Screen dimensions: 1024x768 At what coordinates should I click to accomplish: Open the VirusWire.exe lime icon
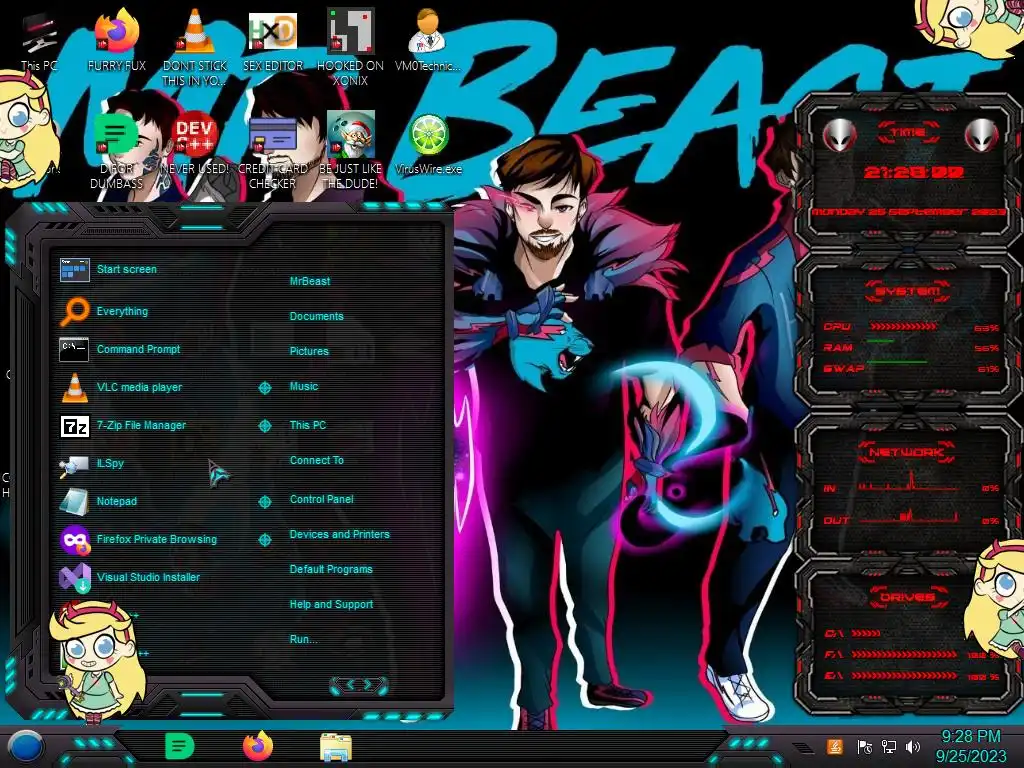tap(428, 144)
